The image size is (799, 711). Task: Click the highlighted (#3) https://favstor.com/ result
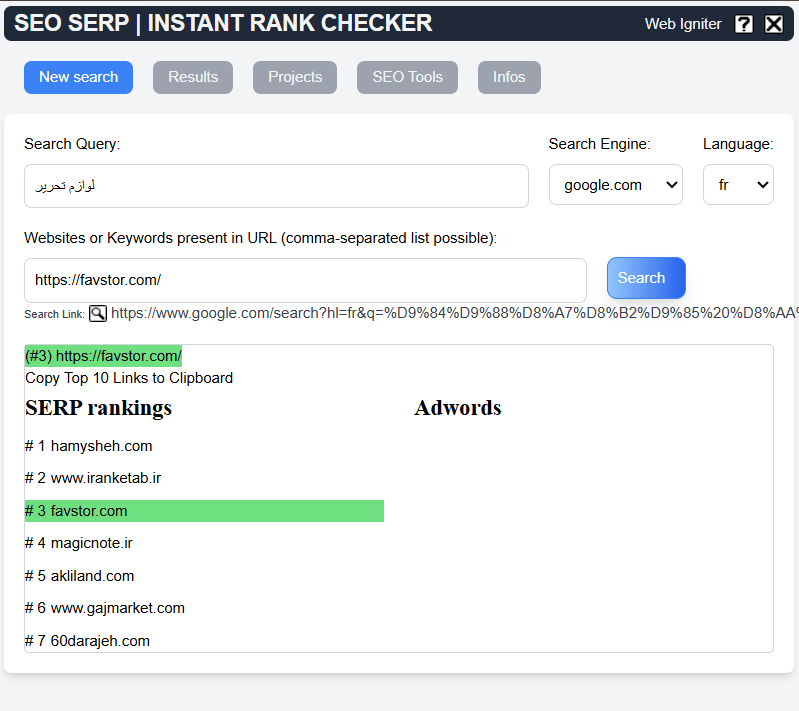click(x=103, y=356)
